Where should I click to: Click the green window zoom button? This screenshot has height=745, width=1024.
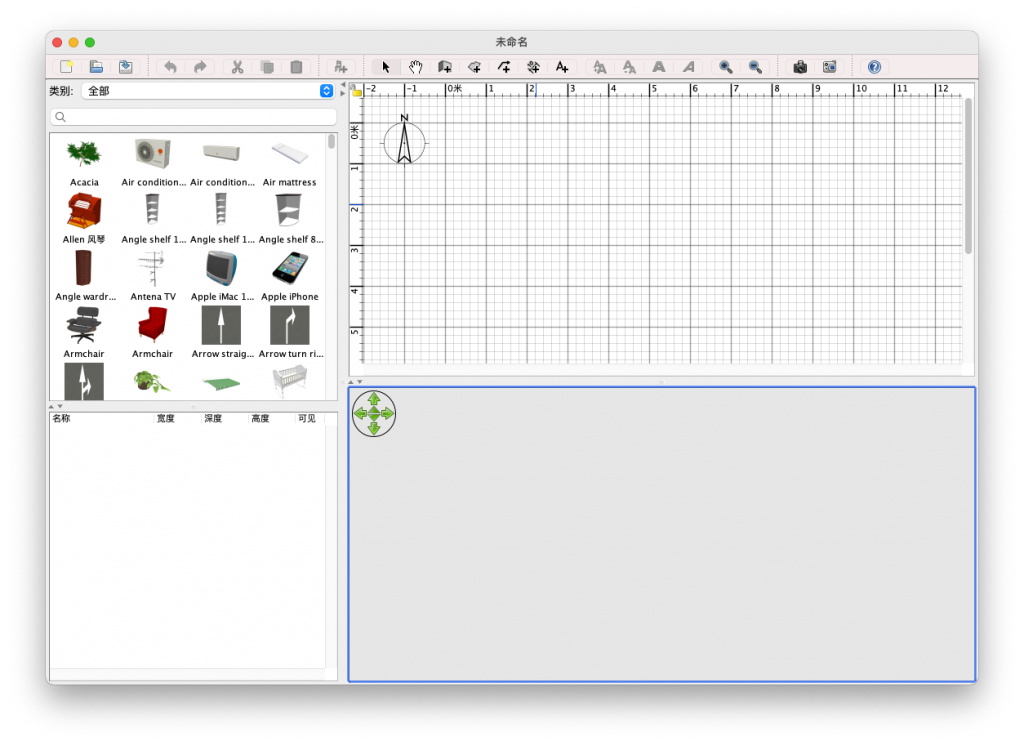click(90, 42)
